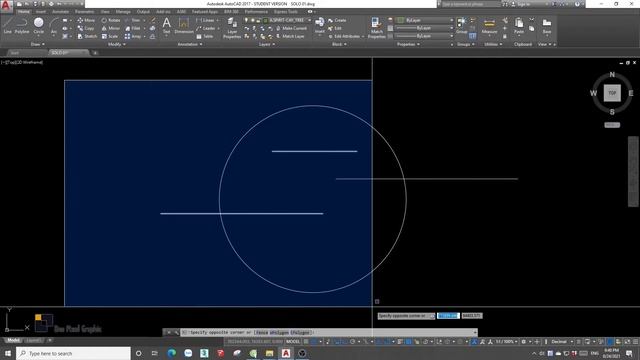Expand the Properties panel
Viewport: 640px width, 360px height.
(x=408, y=44)
